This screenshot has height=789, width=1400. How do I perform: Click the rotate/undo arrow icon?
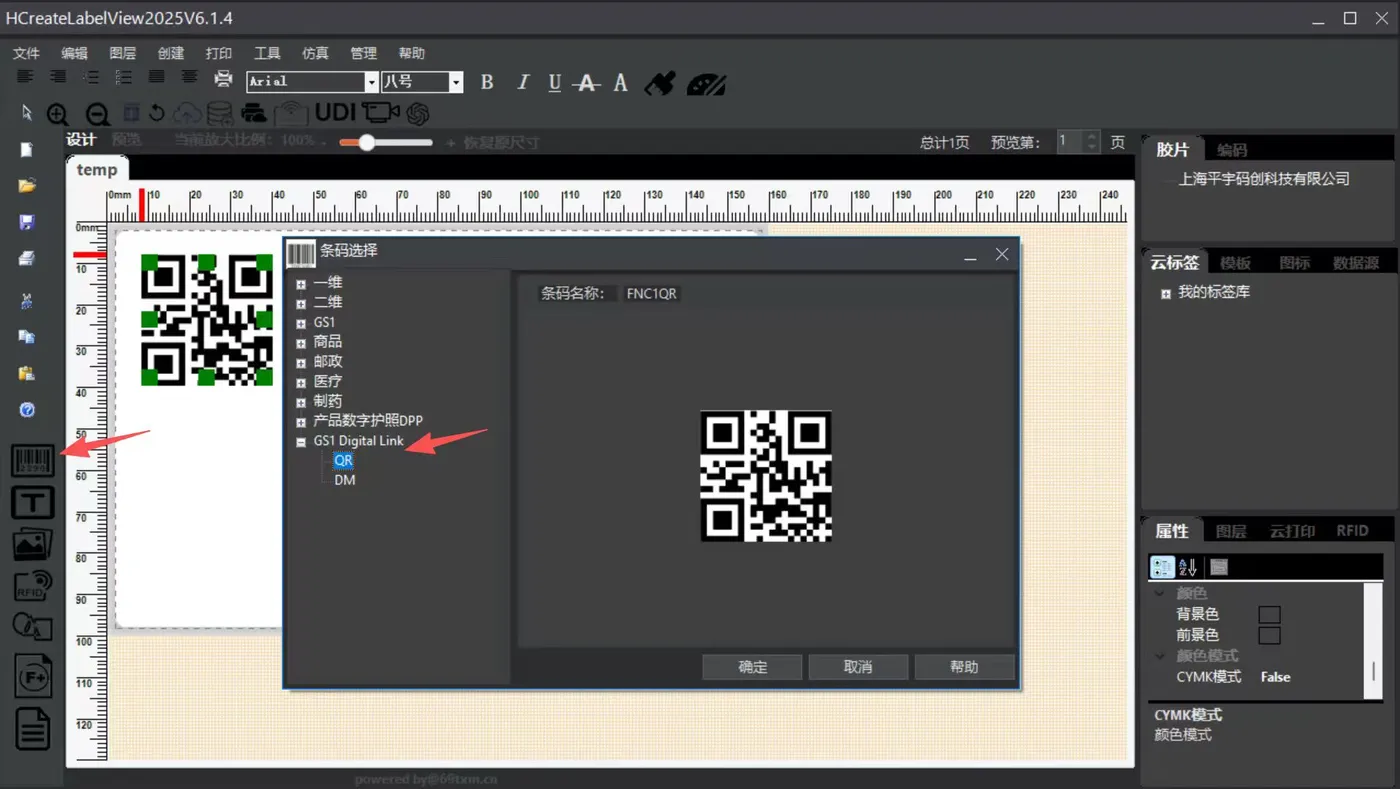coord(157,113)
